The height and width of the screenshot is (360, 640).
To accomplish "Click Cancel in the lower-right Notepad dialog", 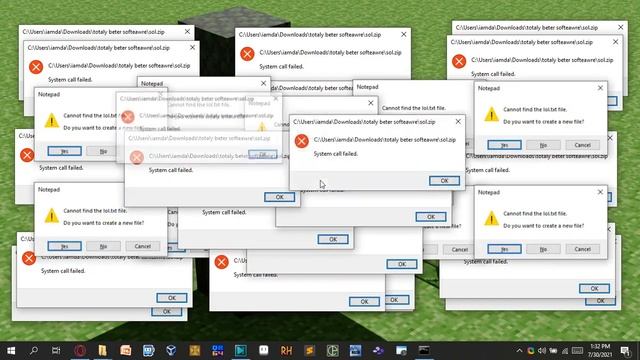I will tap(582, 249).
